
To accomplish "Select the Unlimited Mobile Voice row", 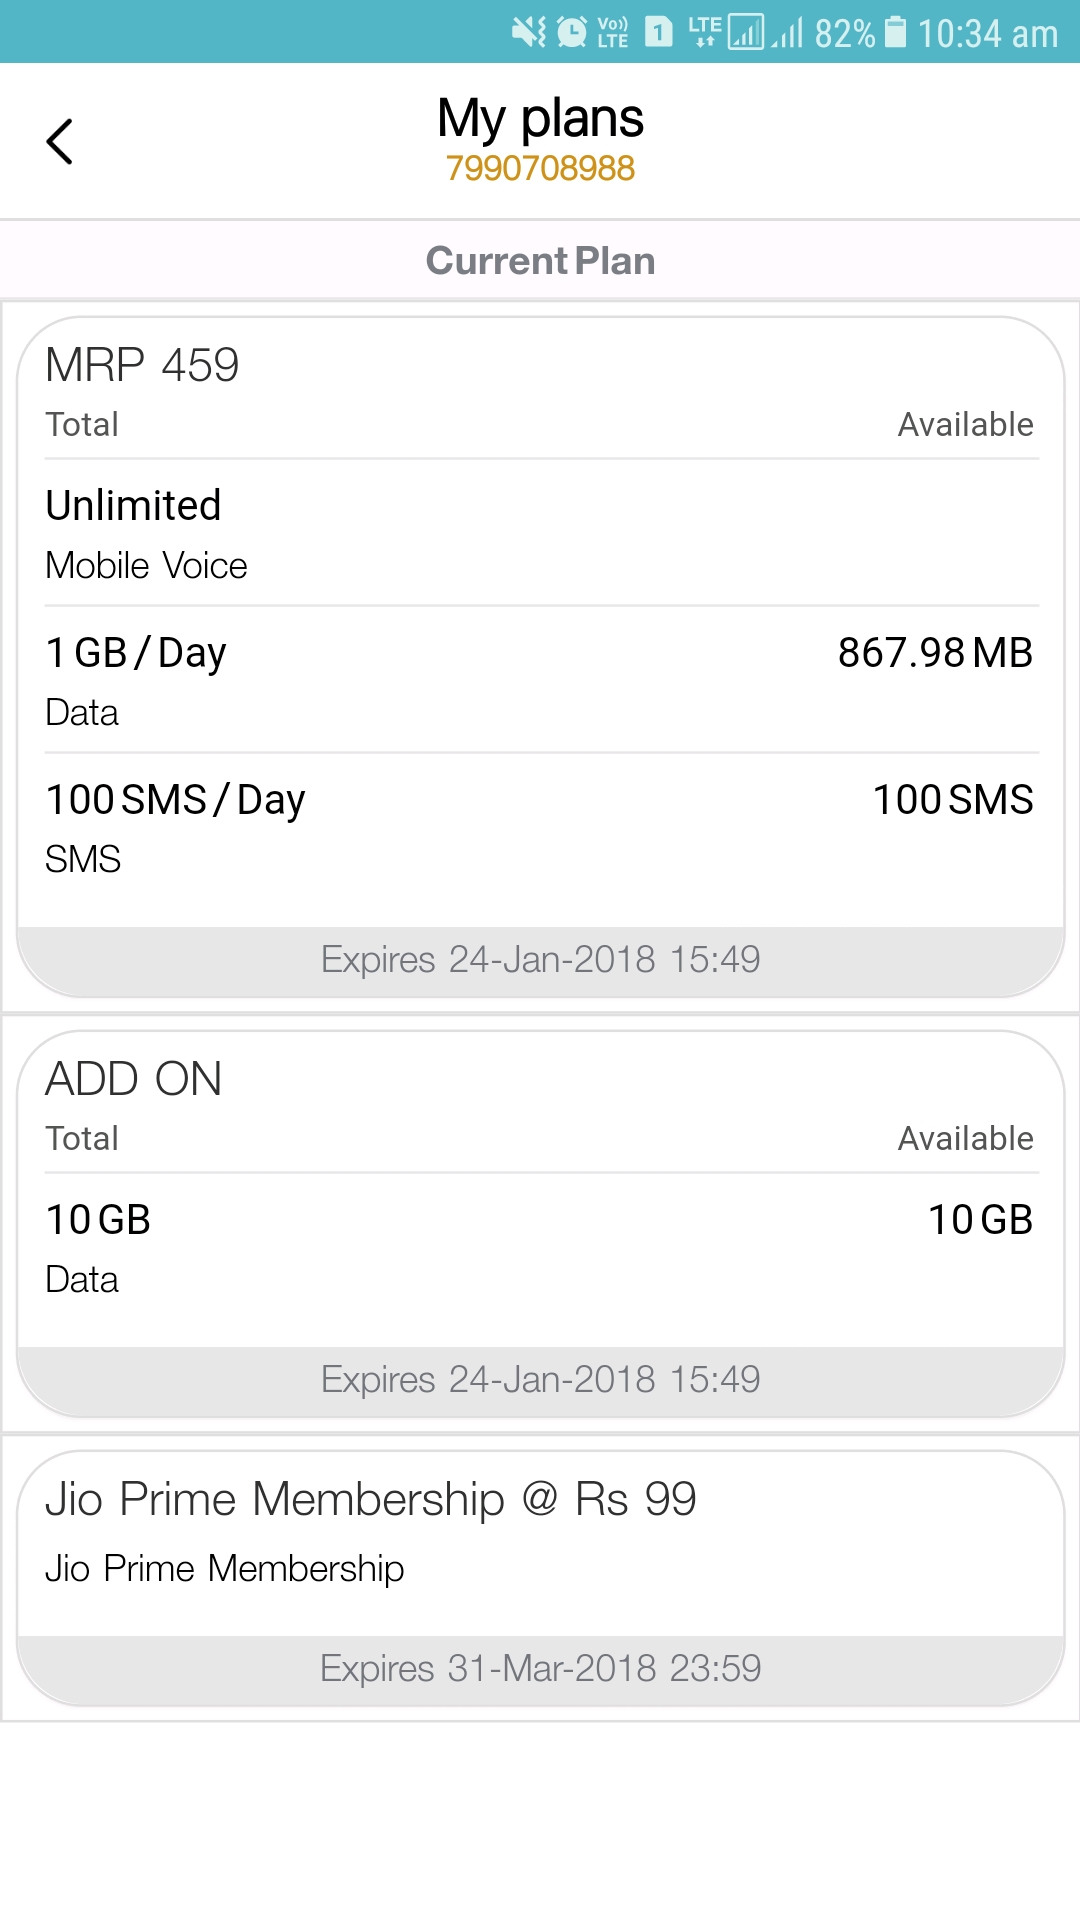I will [541, 534].
